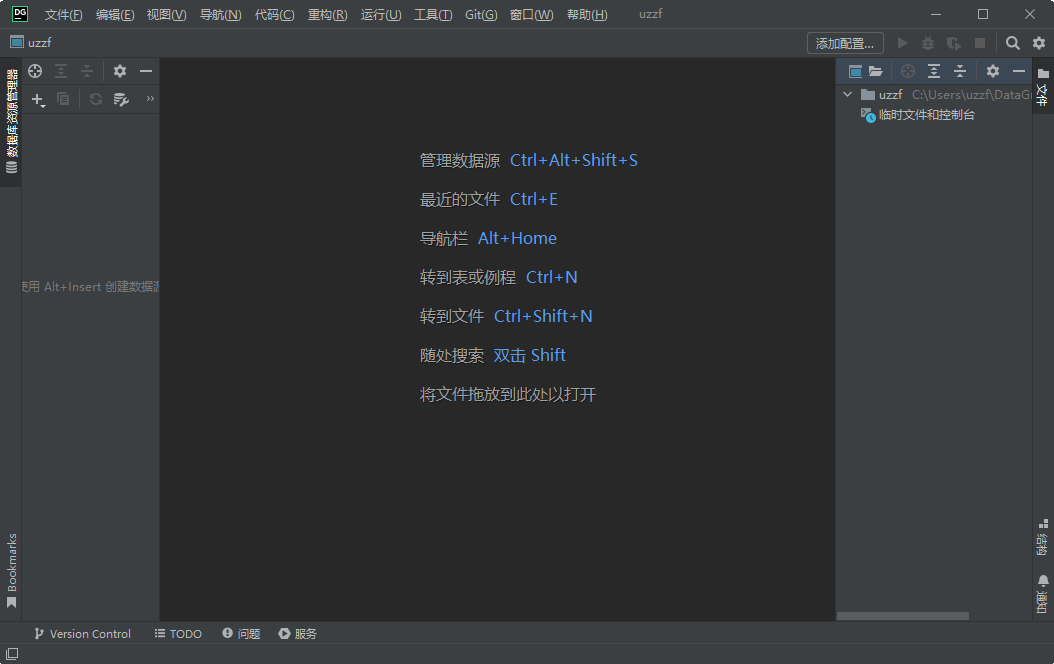Open the 通知 notifications side tab

pos(1043,594)
